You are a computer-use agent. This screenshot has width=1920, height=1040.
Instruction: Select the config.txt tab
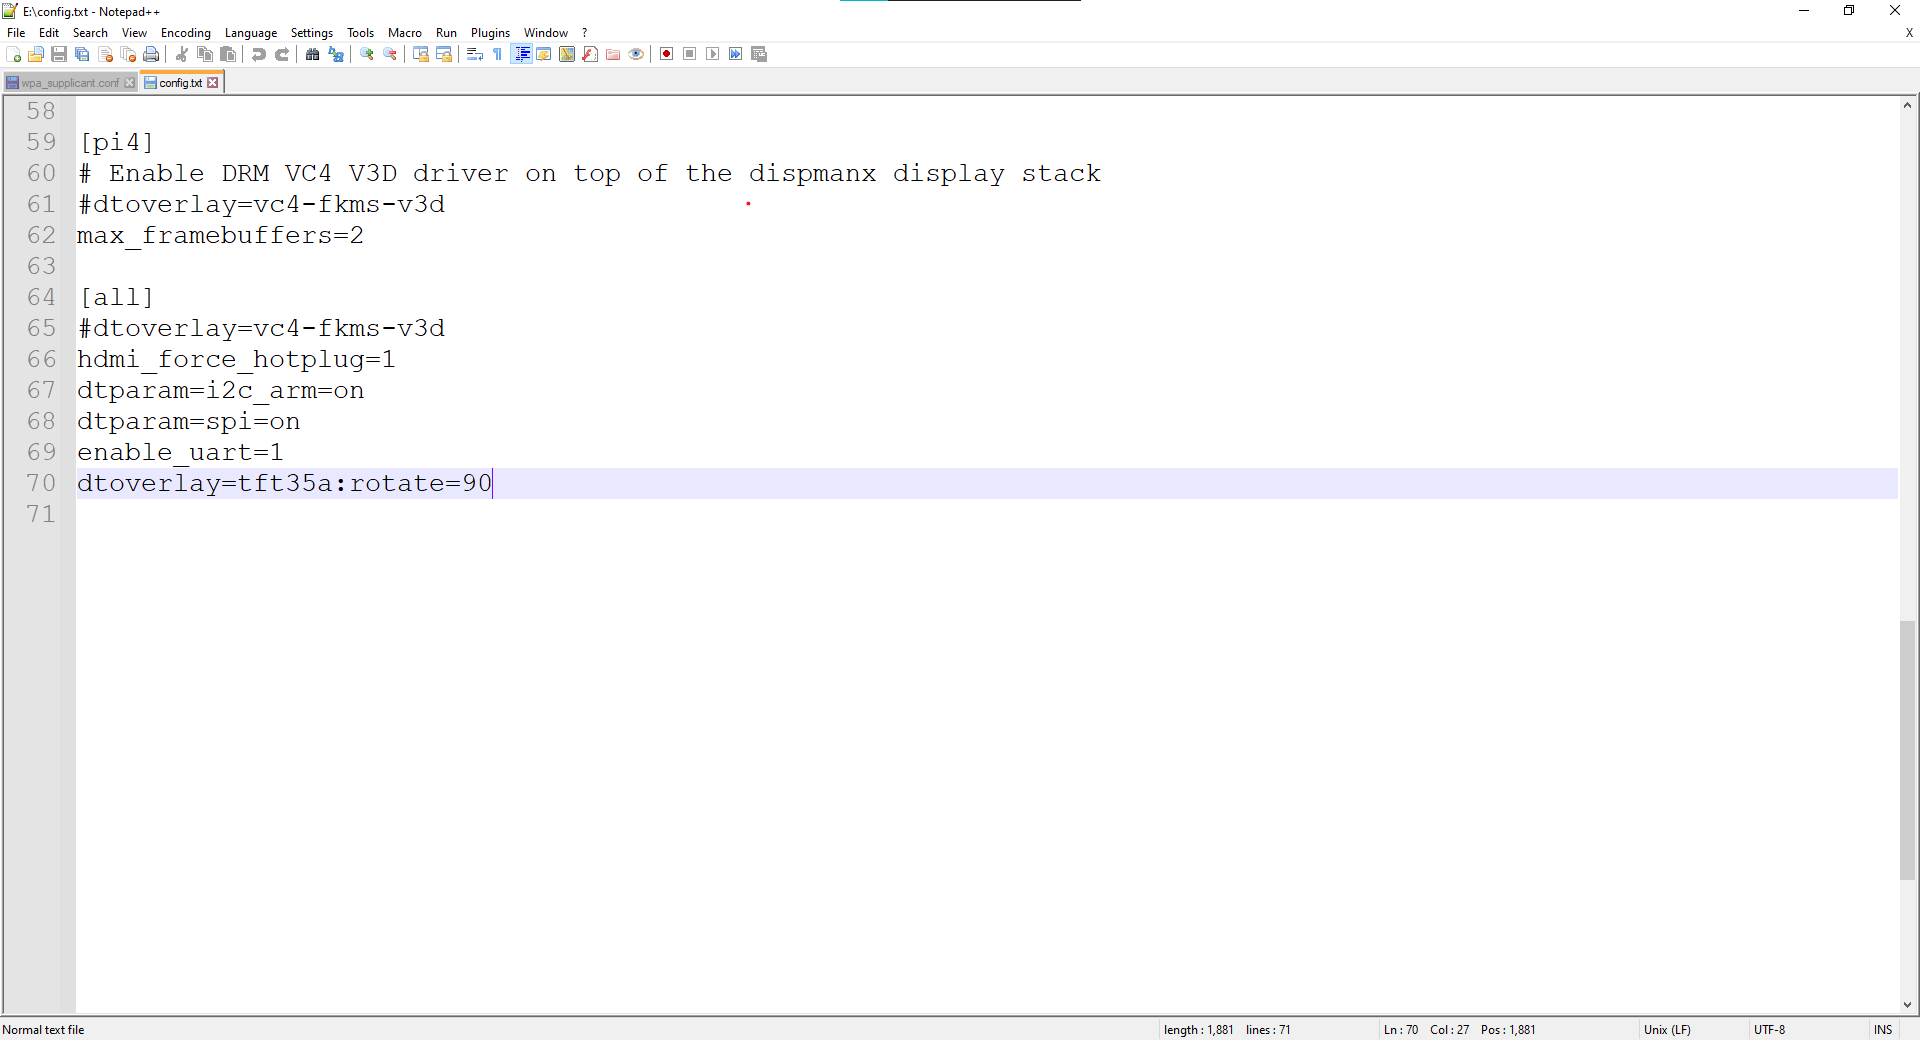(181, 83)
